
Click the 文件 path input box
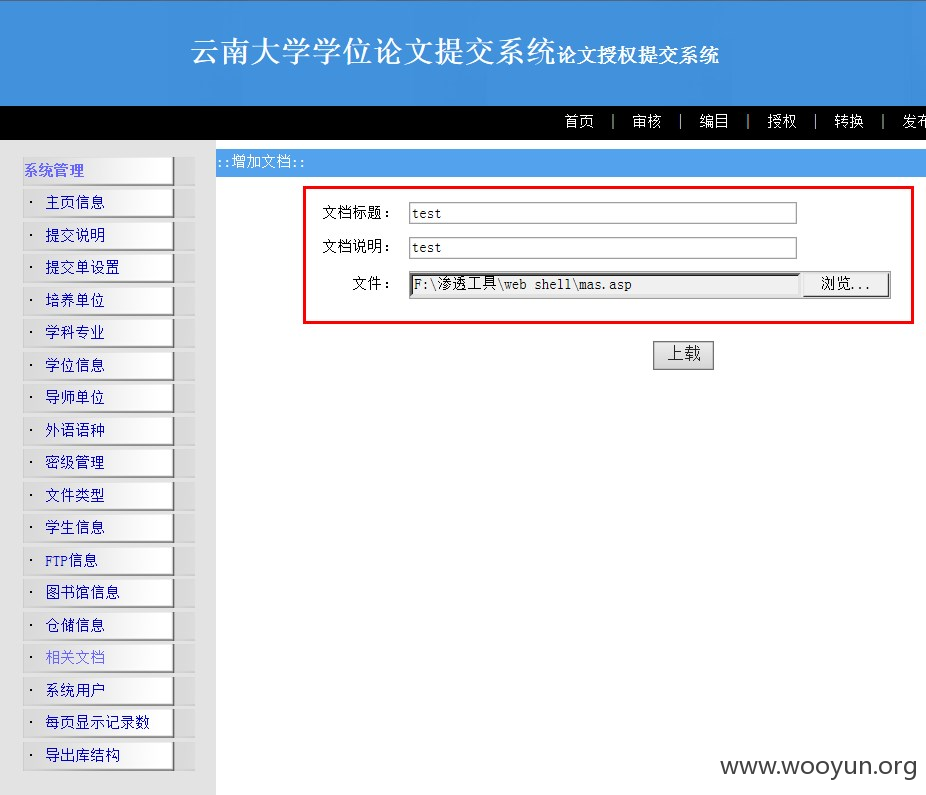point(605,285)
